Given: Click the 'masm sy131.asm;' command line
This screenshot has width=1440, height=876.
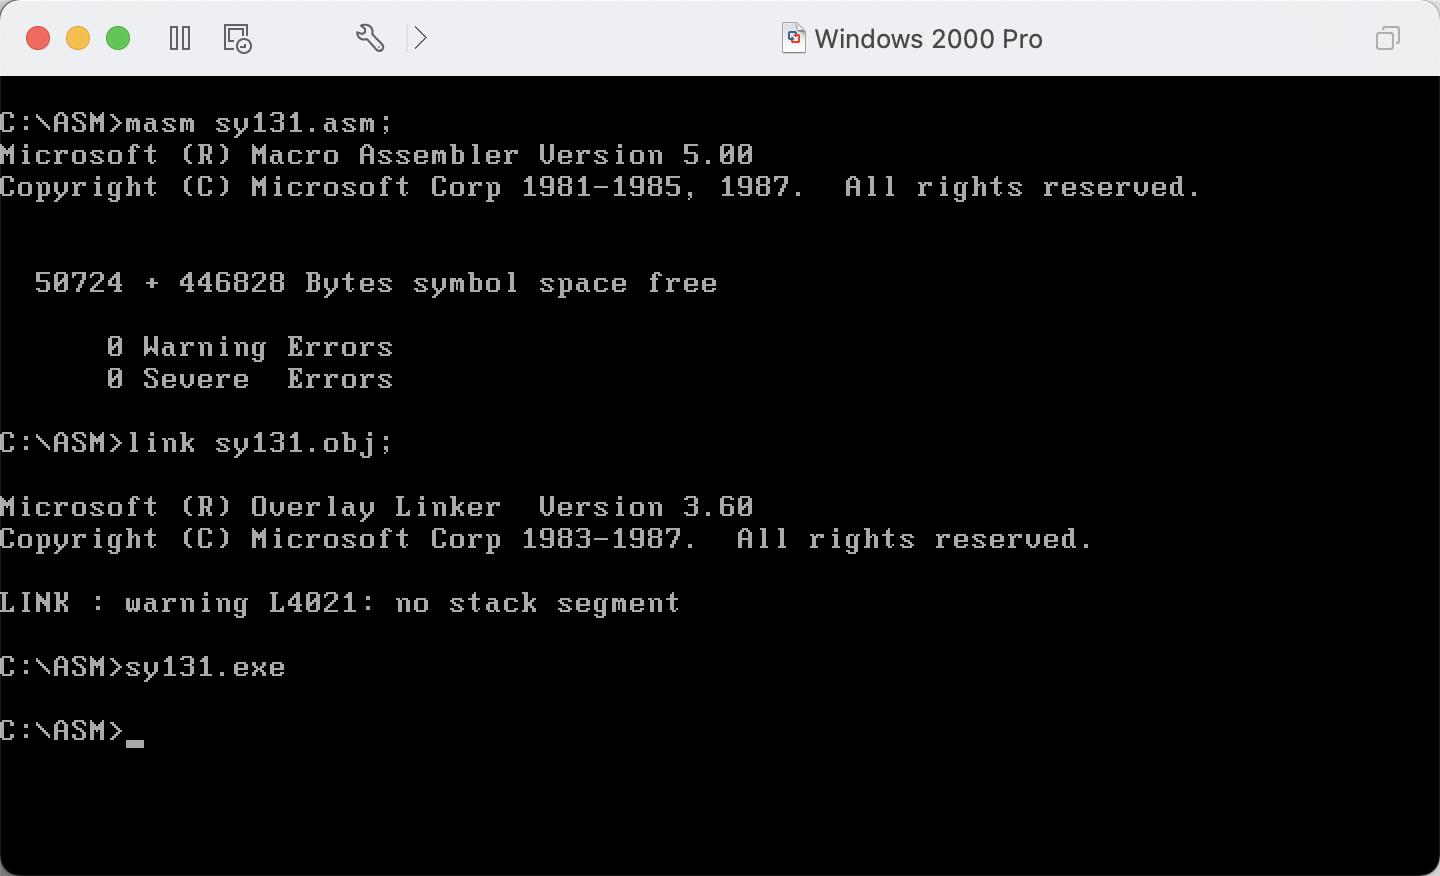Looking at the screenshot, I should point(197,123).
